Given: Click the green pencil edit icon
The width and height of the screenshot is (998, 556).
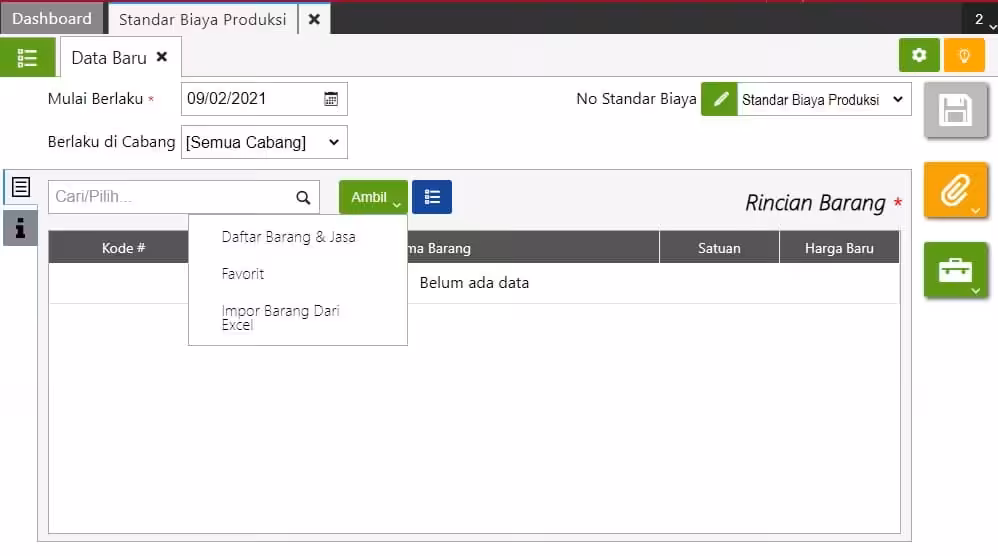Looking at the screenshot, I should point(719,99).
